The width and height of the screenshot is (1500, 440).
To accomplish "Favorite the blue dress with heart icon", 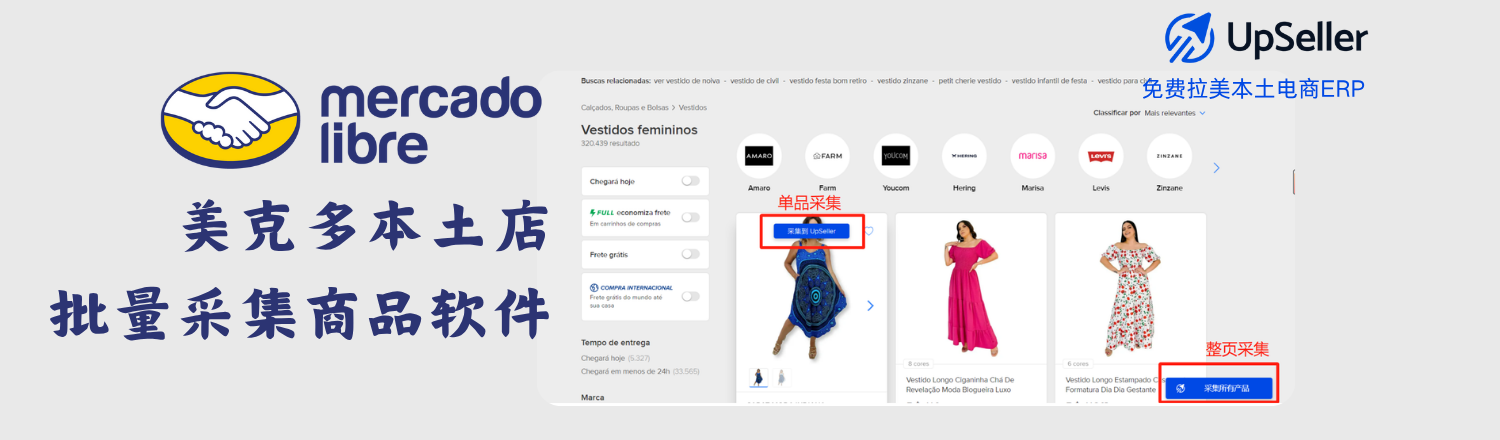I will tap(868, 231).
